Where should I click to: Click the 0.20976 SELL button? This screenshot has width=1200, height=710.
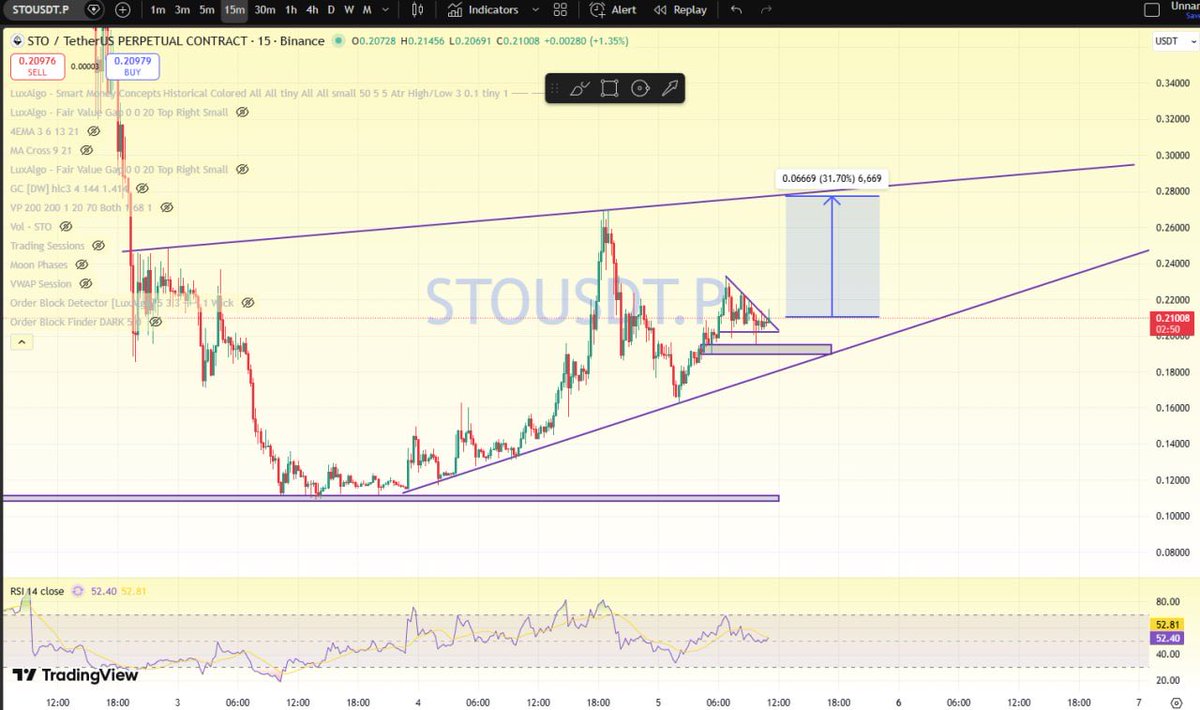[x=38, y=66]
